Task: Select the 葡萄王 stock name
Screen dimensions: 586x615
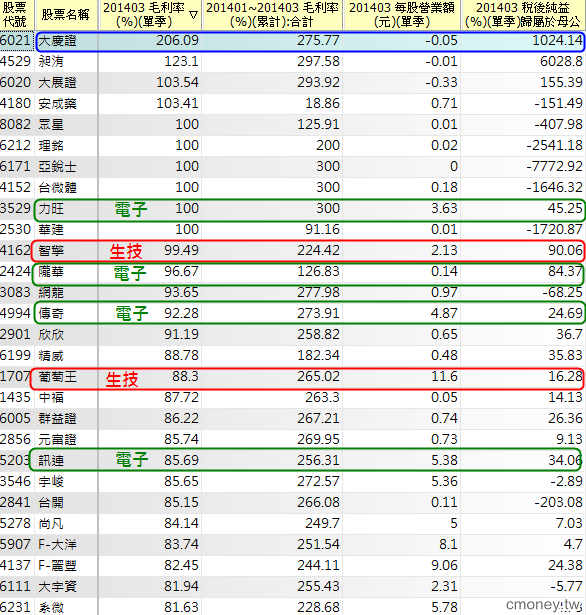Action: coord(57,377)
